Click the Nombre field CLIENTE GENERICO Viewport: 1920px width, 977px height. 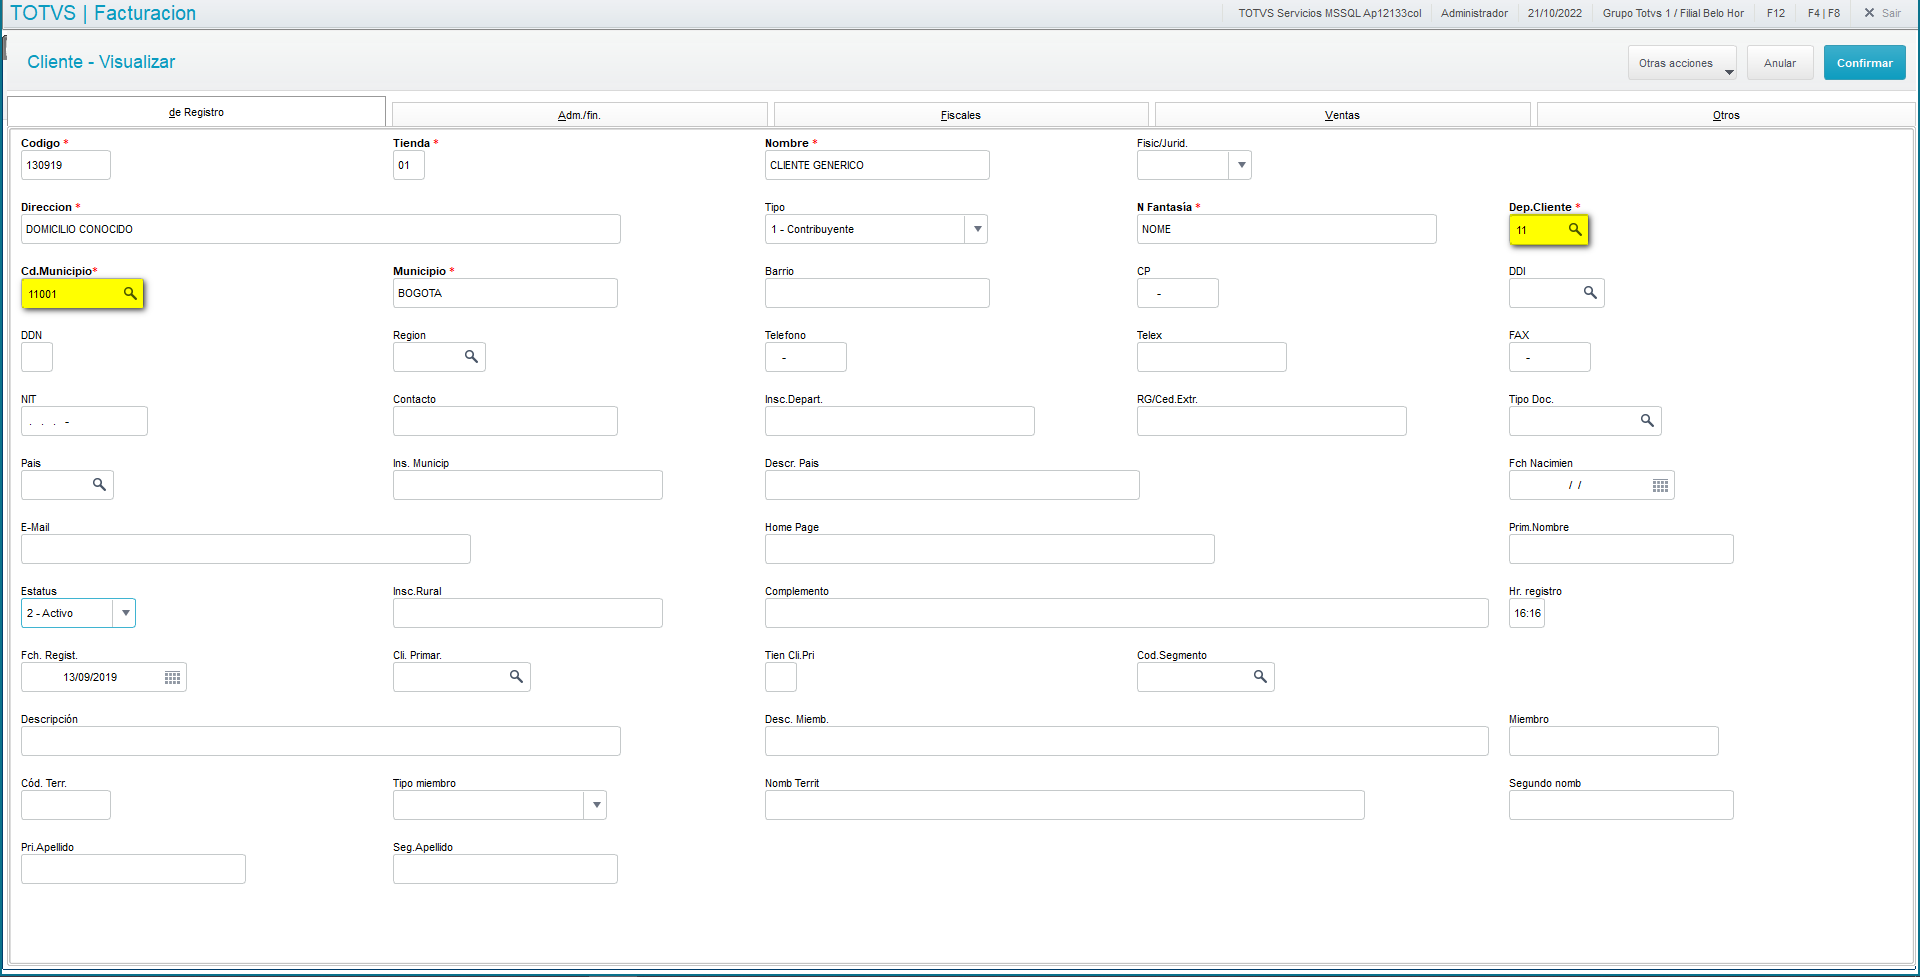click(877, 165)
